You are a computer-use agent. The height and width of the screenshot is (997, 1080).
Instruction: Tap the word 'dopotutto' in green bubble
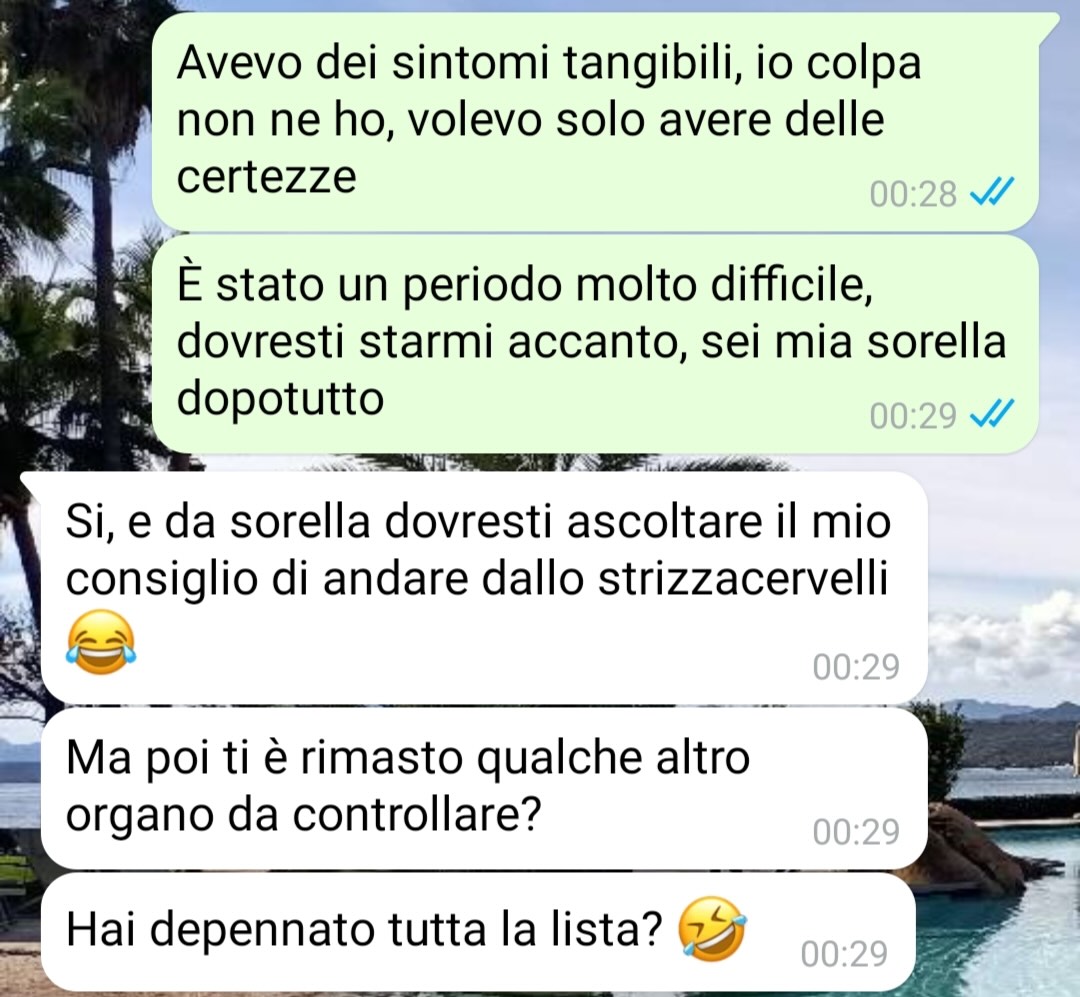pyautogui.click(x=280, y=399)
